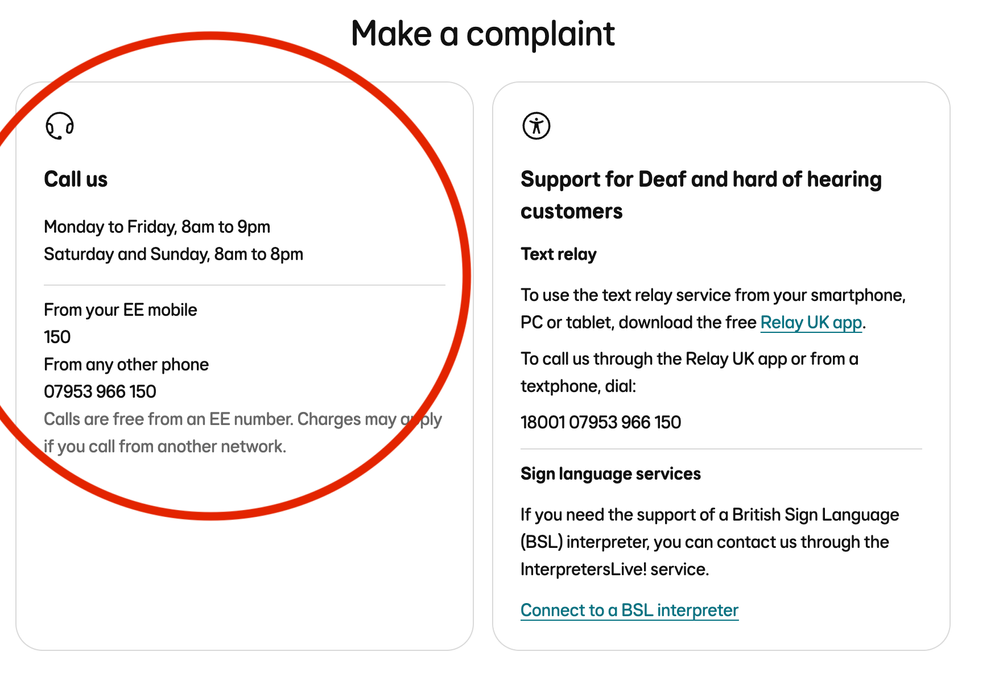This screenshot has width=999, height=676.
Task: Follow the Connect to a BSL interpreter link
Action: (x=629, y=610)
